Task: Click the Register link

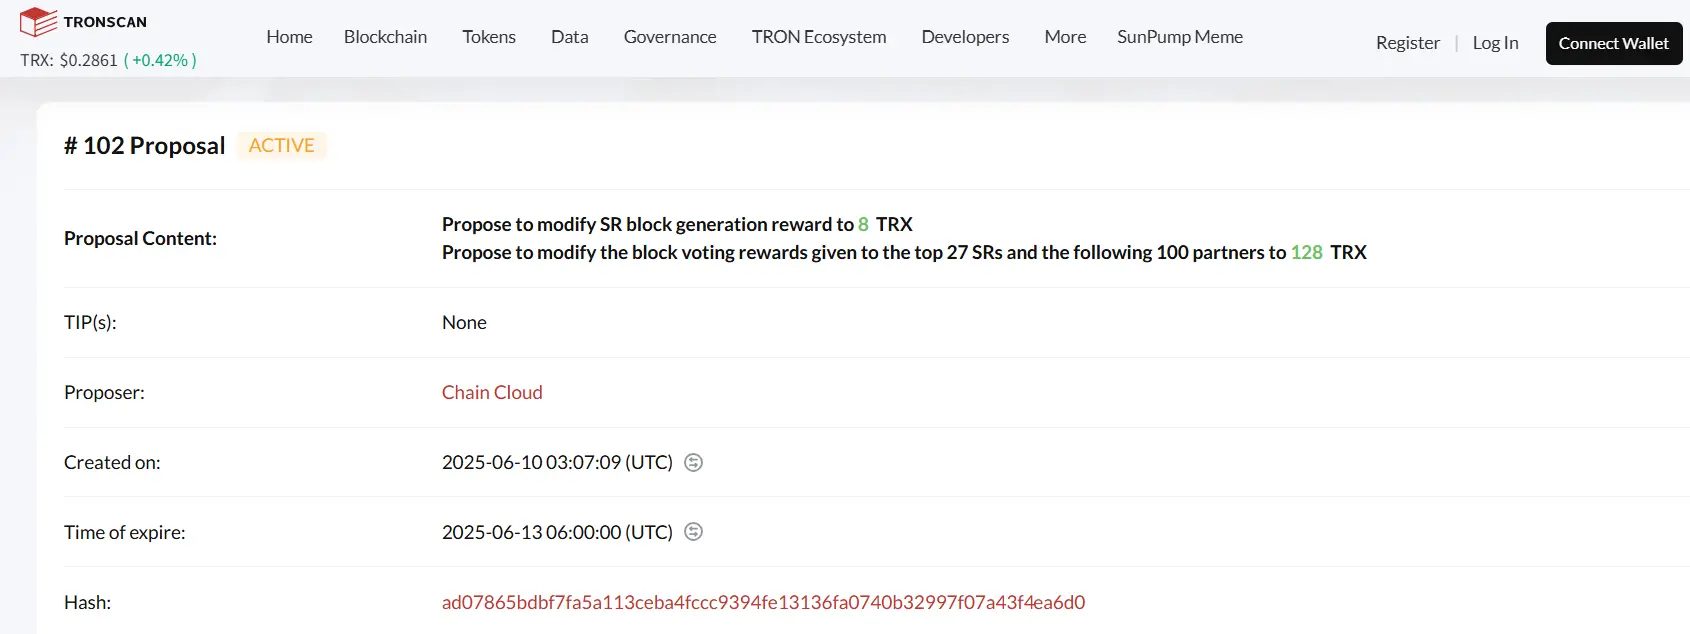Action: coord(1407,43)
